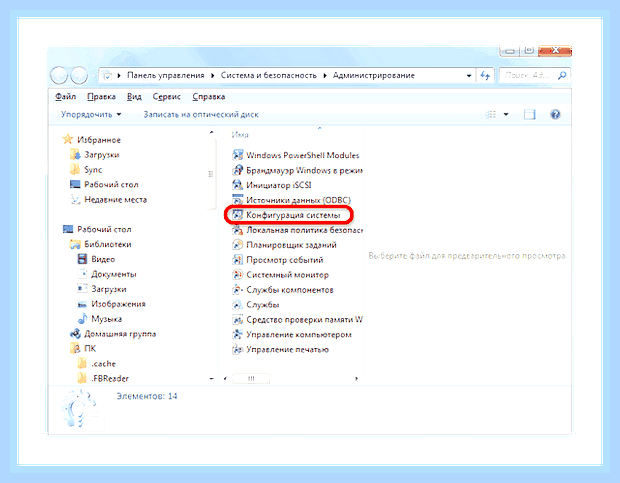
Task: Click the Имя column header
Action: 240,135
